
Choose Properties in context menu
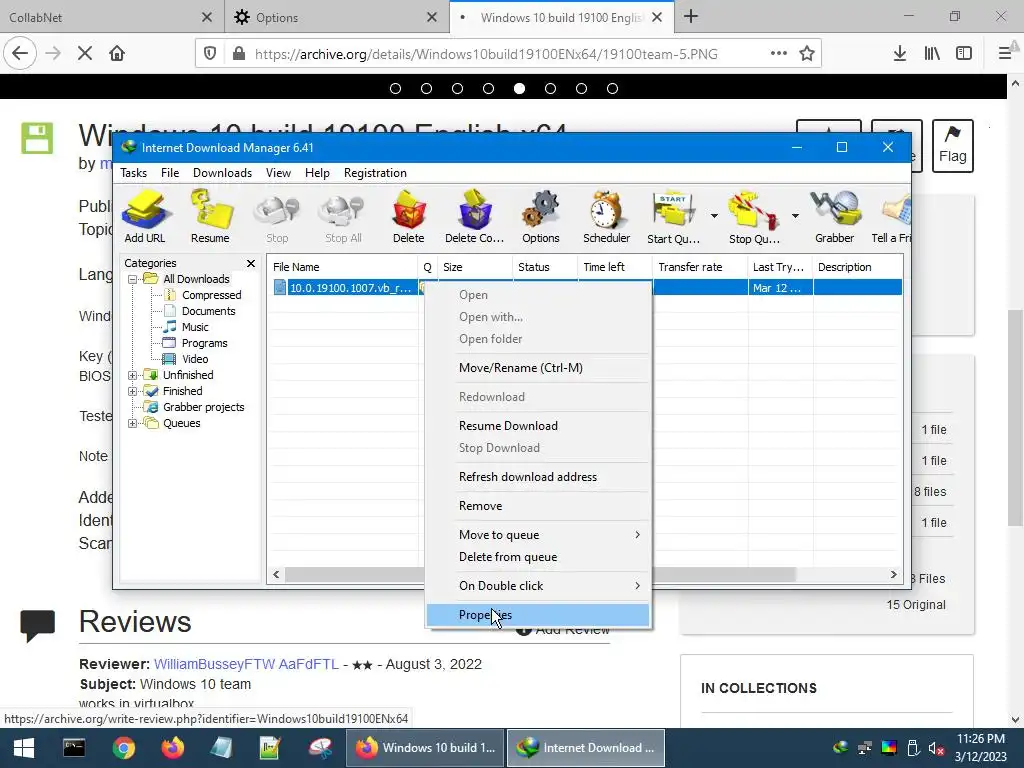[x=538, y=615]
